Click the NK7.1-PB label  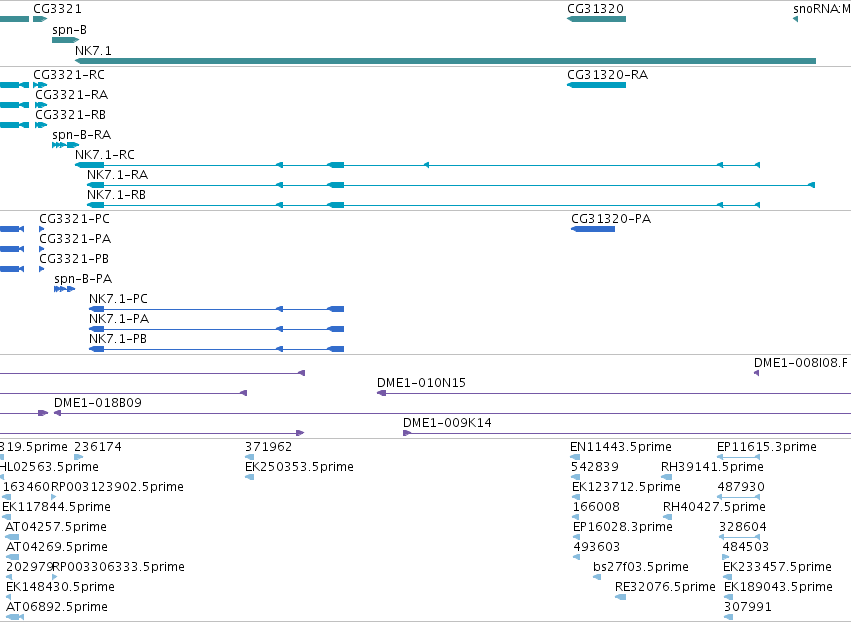click(118, 339)
